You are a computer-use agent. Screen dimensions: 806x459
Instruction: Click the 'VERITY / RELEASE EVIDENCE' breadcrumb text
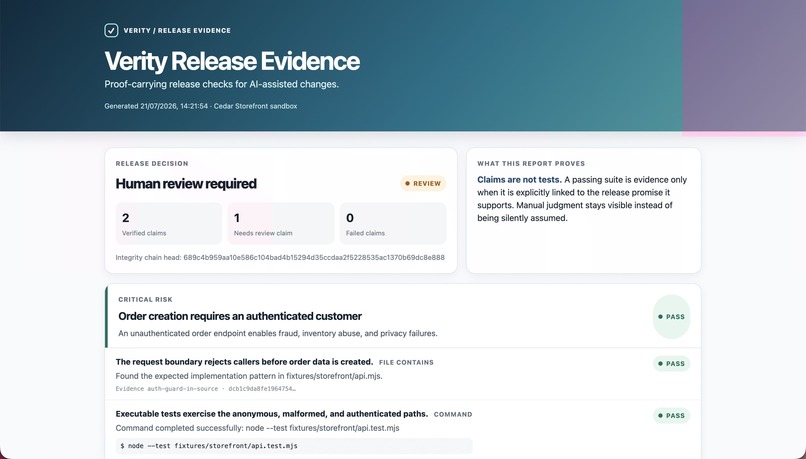(x=177, y=30)
